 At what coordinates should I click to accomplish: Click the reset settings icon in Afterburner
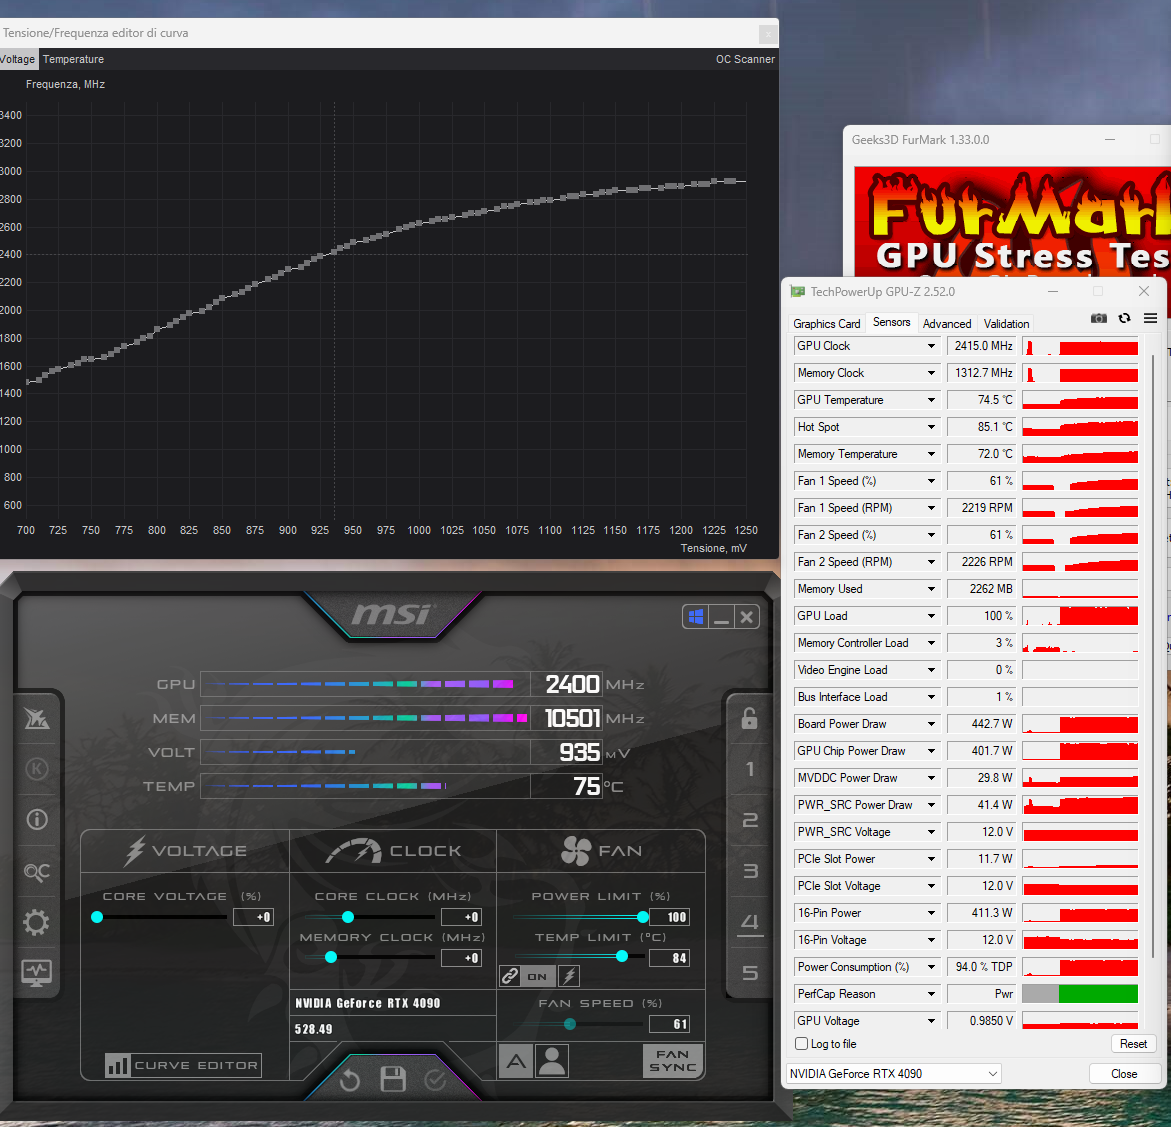click(x=350, y=1080)
